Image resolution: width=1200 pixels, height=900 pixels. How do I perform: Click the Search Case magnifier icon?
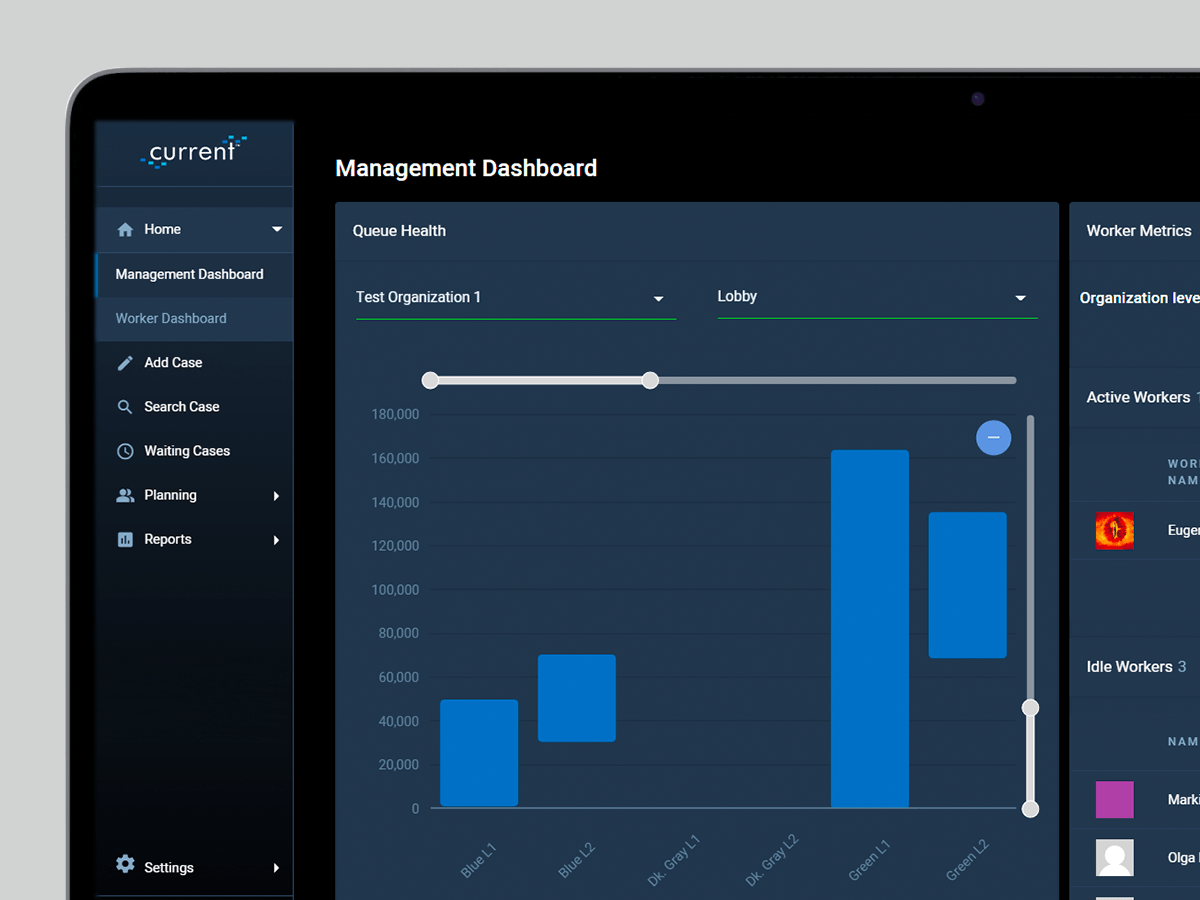125,407
